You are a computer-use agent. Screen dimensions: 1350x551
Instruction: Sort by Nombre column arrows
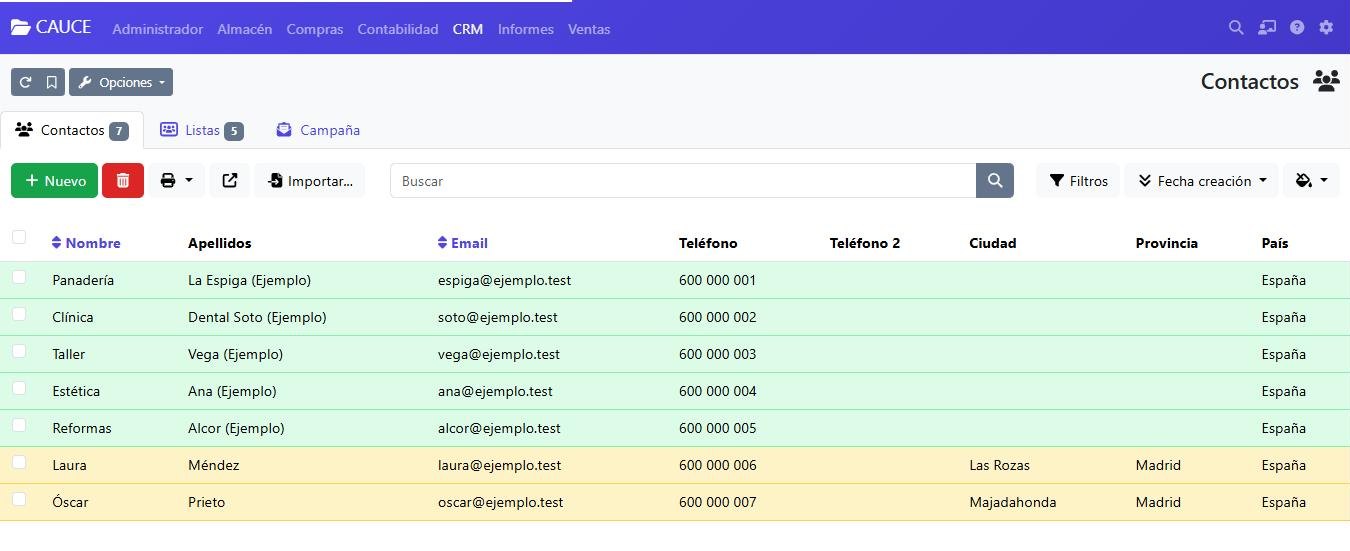pyautogui.click(x=57, y=243)
